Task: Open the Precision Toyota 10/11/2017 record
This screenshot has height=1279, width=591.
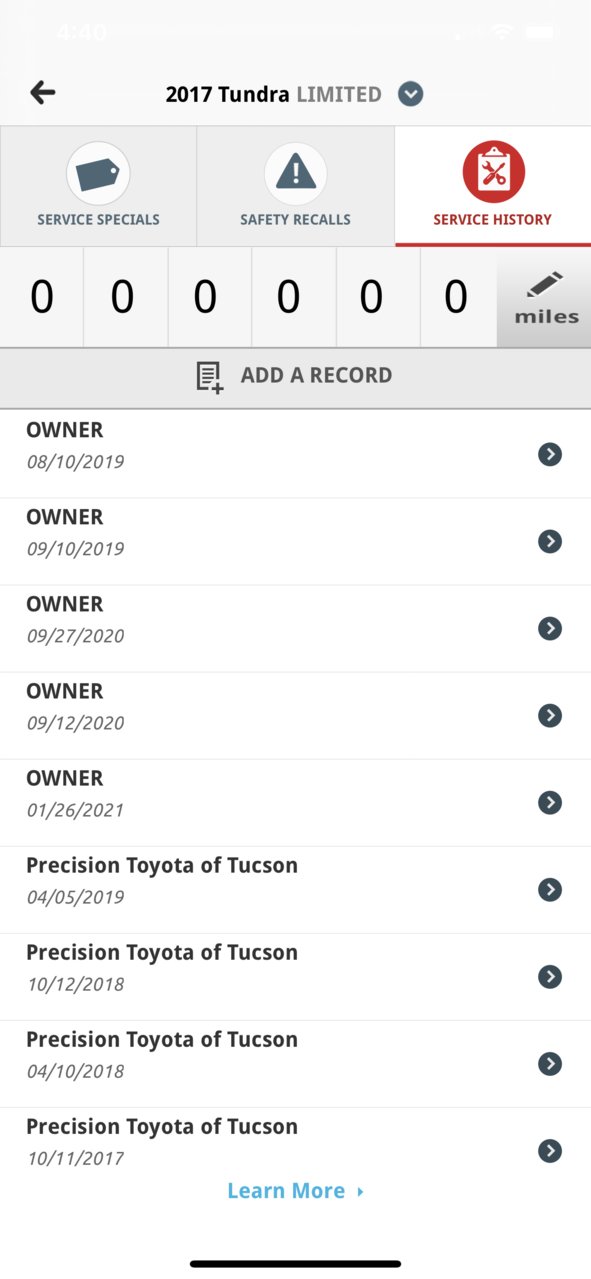Action: coord(295,1141)
